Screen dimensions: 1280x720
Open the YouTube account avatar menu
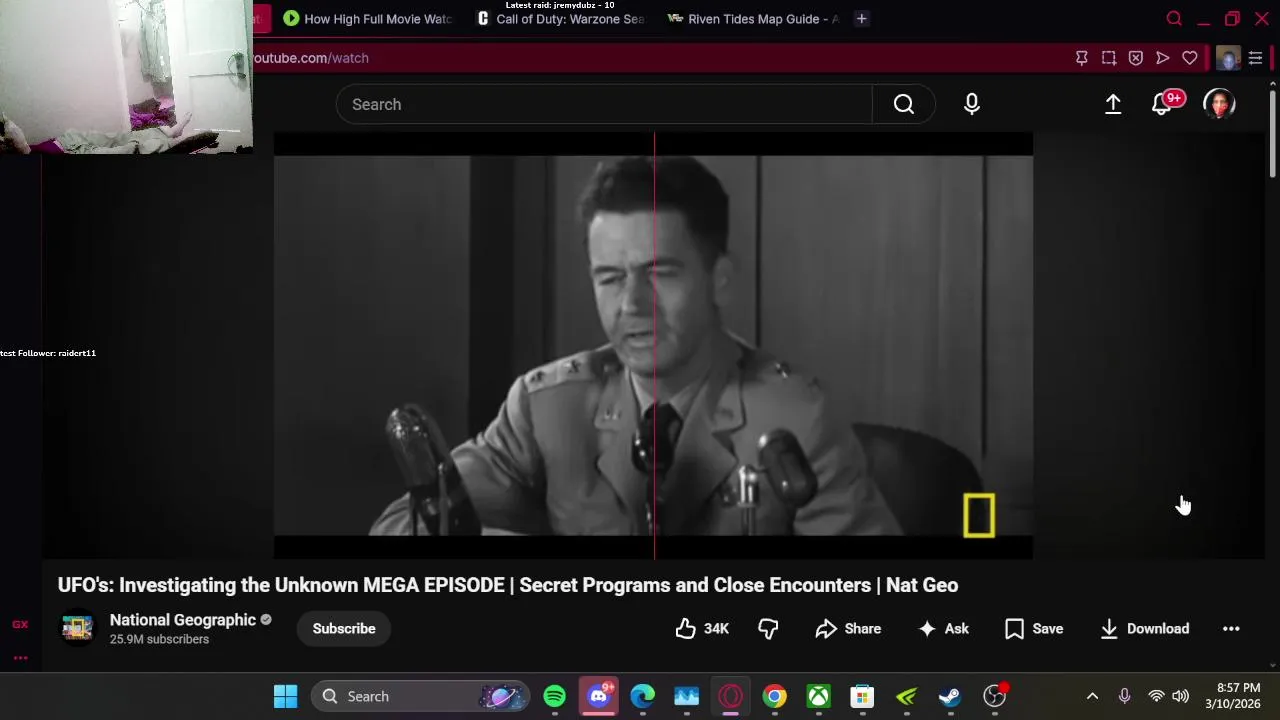[x=1219, y=104]
